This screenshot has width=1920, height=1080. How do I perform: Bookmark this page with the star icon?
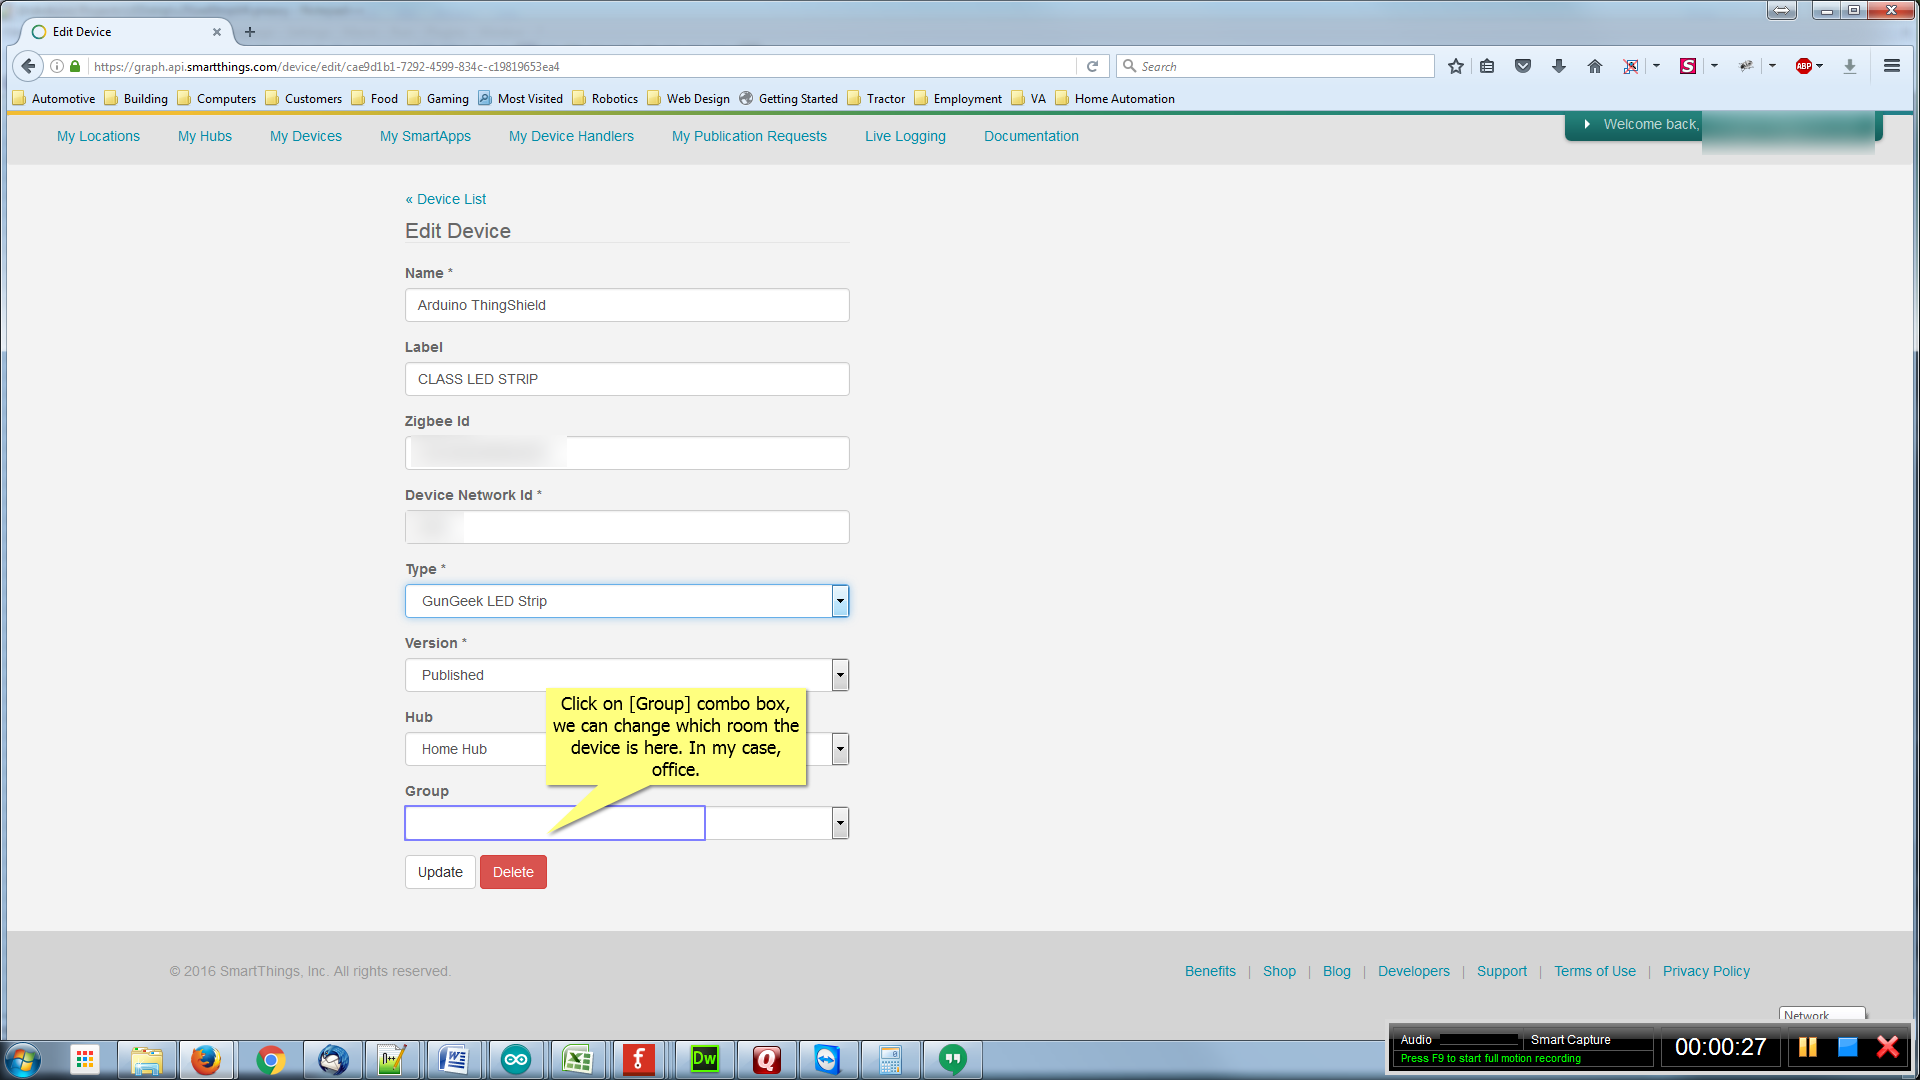[x=1455, y=66]
